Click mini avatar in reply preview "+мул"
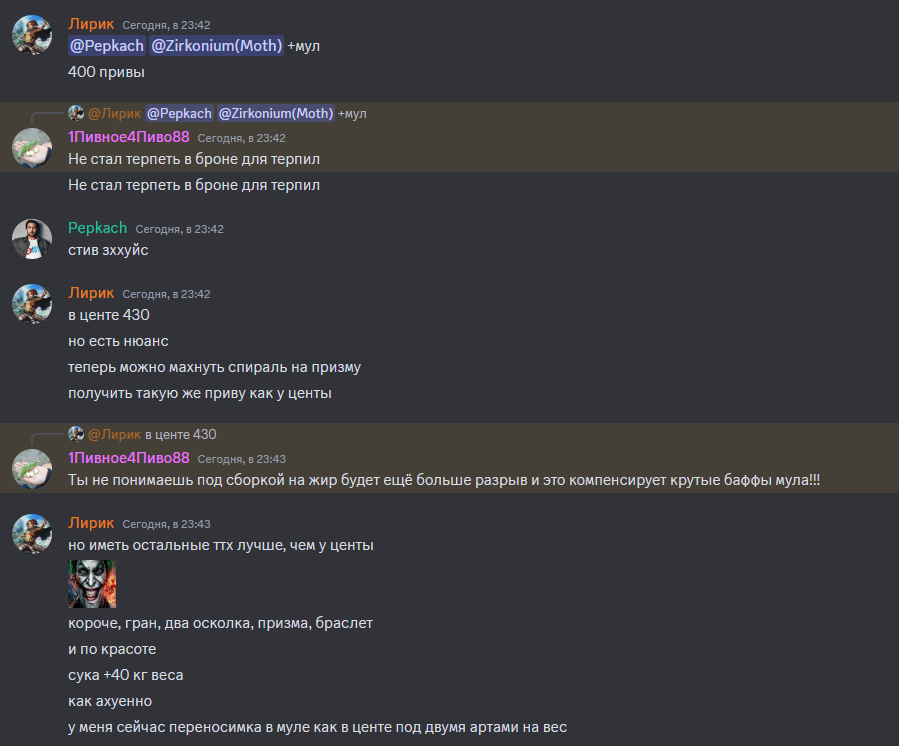The width and height of the screenshot is (899, 746). click(76, 113)
